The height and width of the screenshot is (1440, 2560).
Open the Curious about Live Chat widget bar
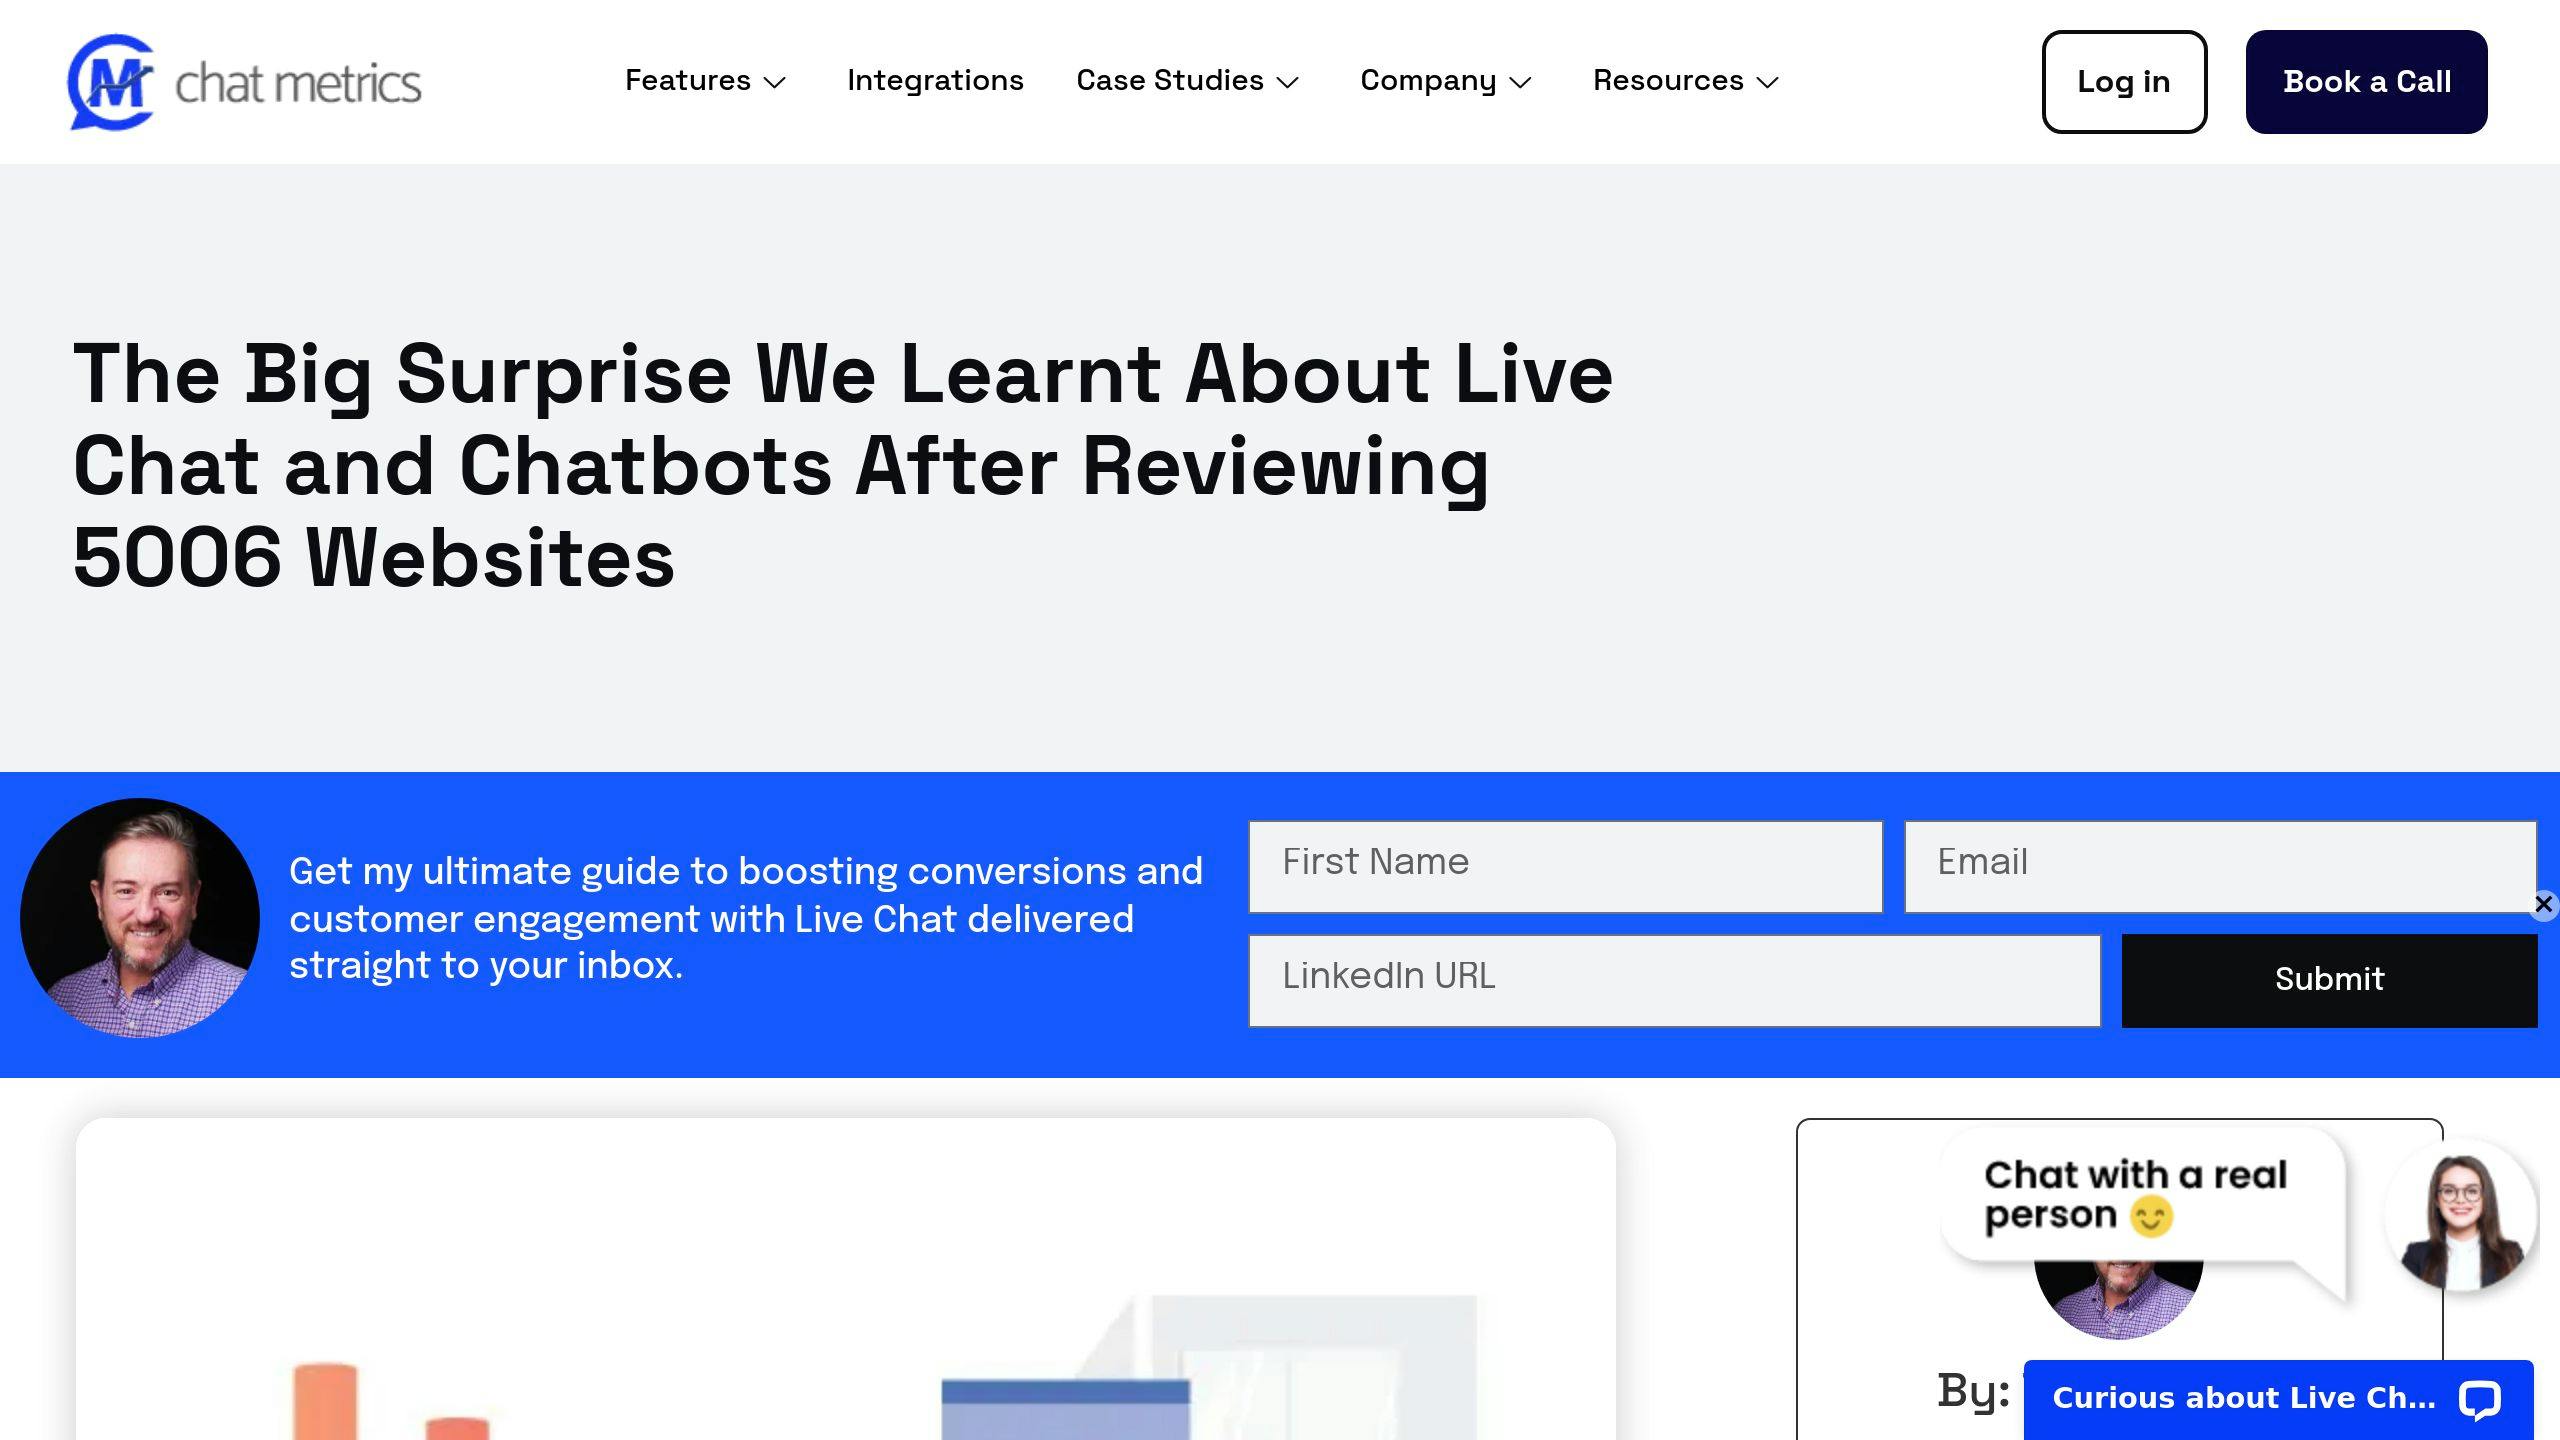coord(2278,1399)
